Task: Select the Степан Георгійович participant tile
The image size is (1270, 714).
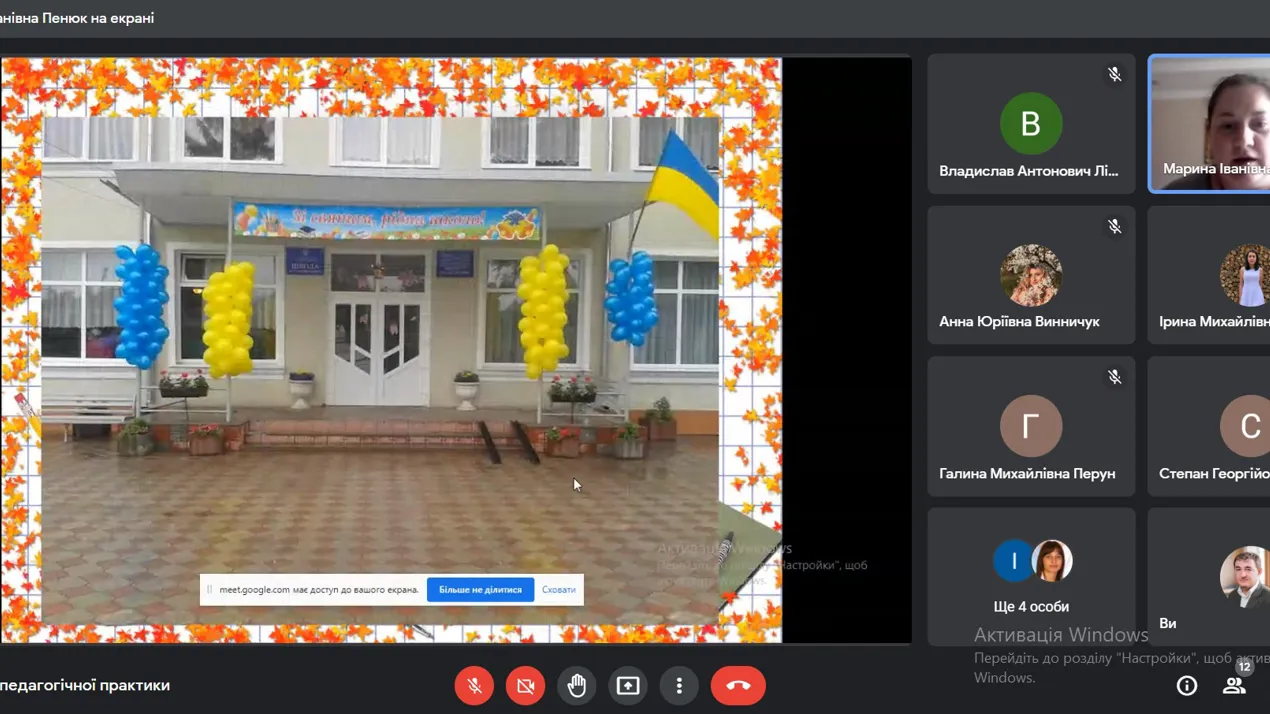Action: click(1210, 426)
